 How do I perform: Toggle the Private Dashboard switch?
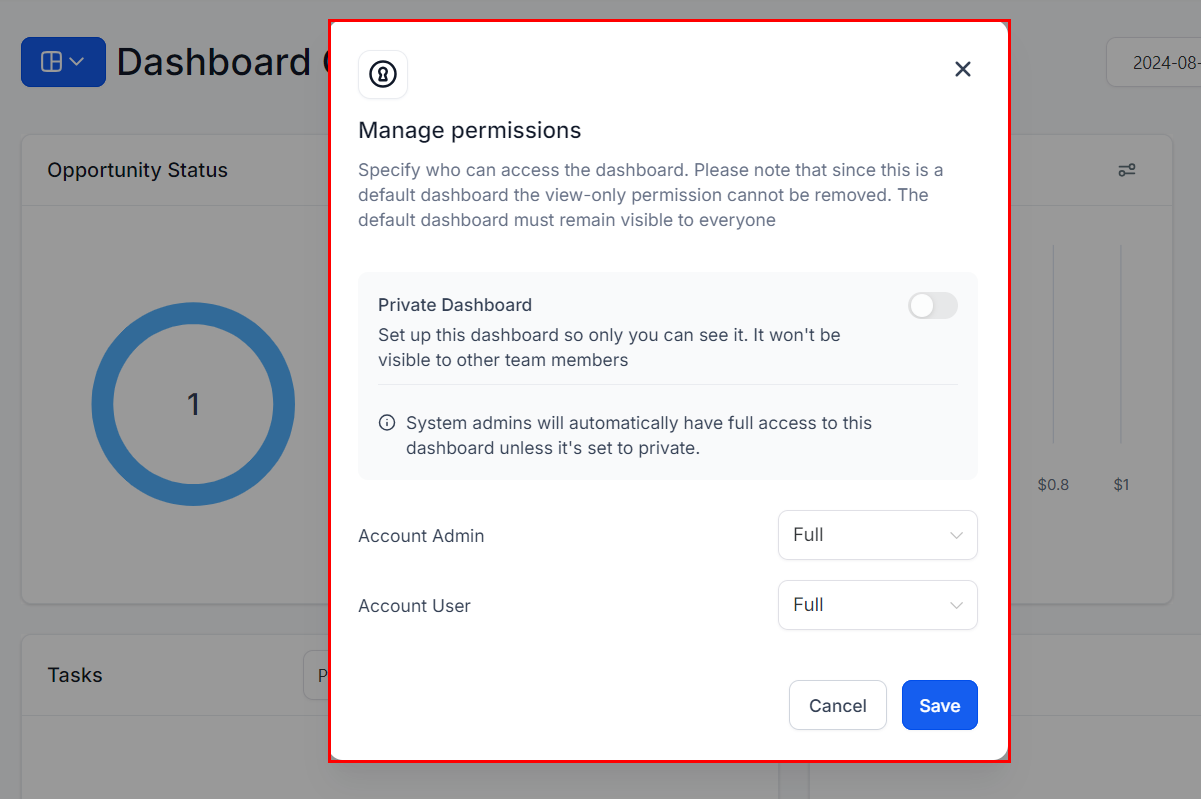[933, 306]
